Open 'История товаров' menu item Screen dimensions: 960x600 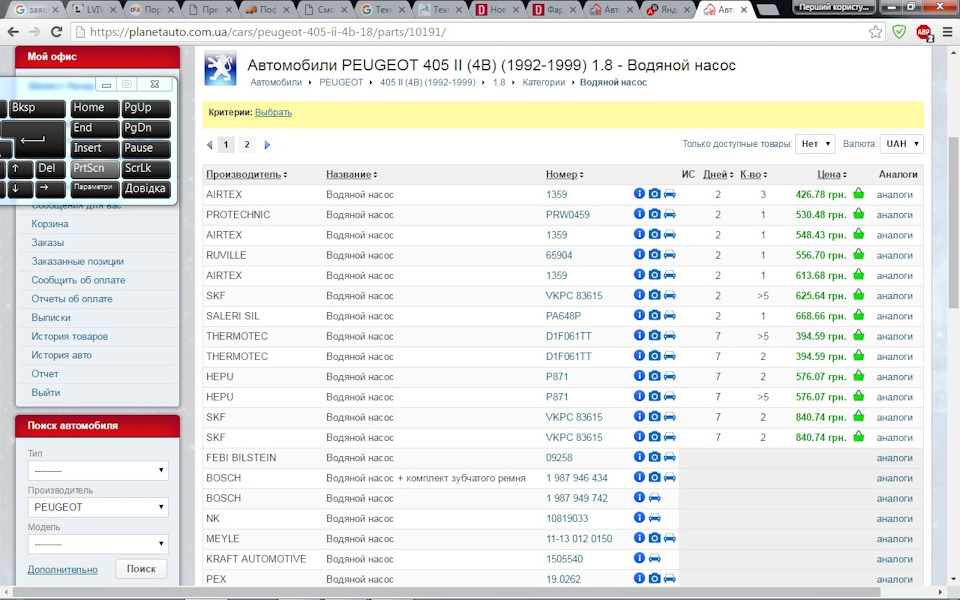[x=70, y=336]
